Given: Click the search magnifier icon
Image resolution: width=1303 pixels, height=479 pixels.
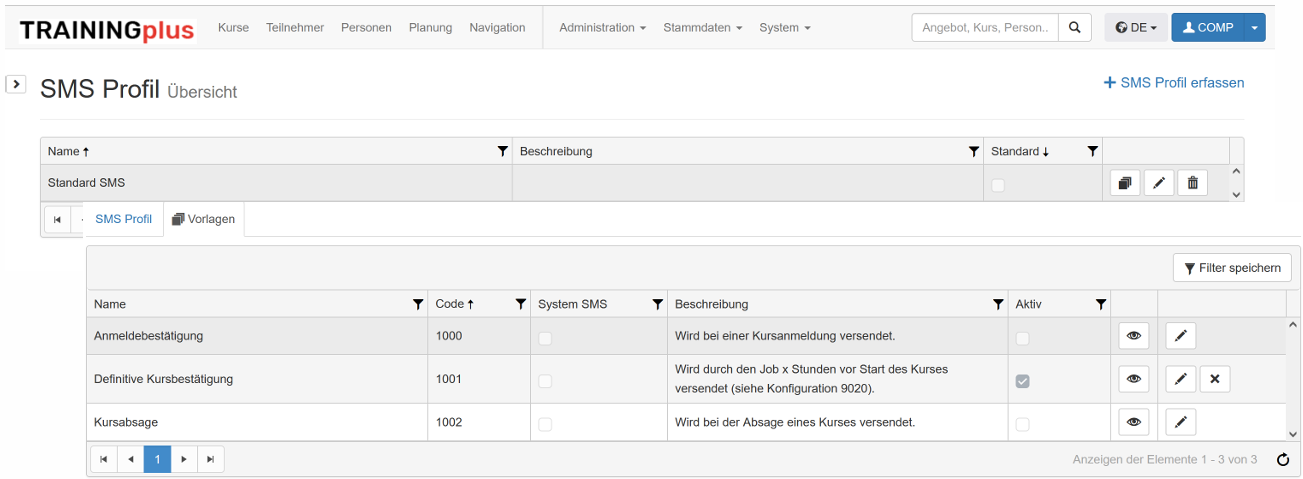Looking at the screenshot, I should (1074, 28).
